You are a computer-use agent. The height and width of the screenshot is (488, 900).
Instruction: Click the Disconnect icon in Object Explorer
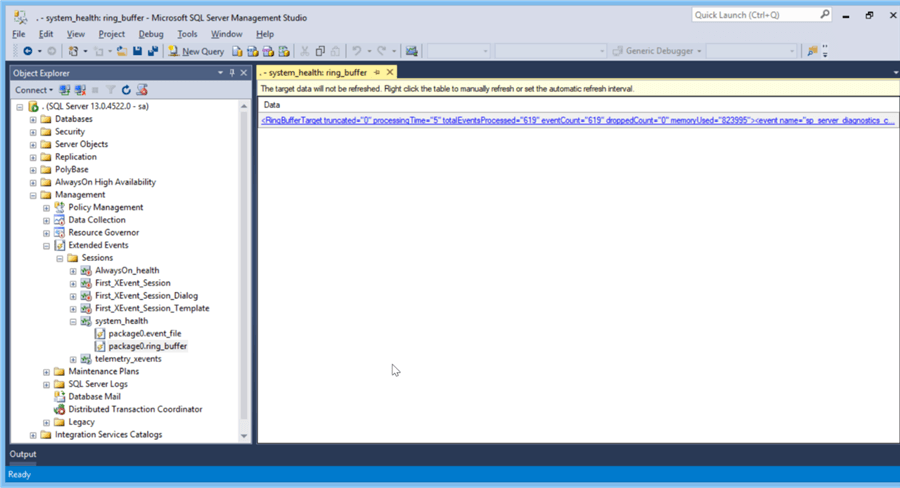click(x=80, y=90)
